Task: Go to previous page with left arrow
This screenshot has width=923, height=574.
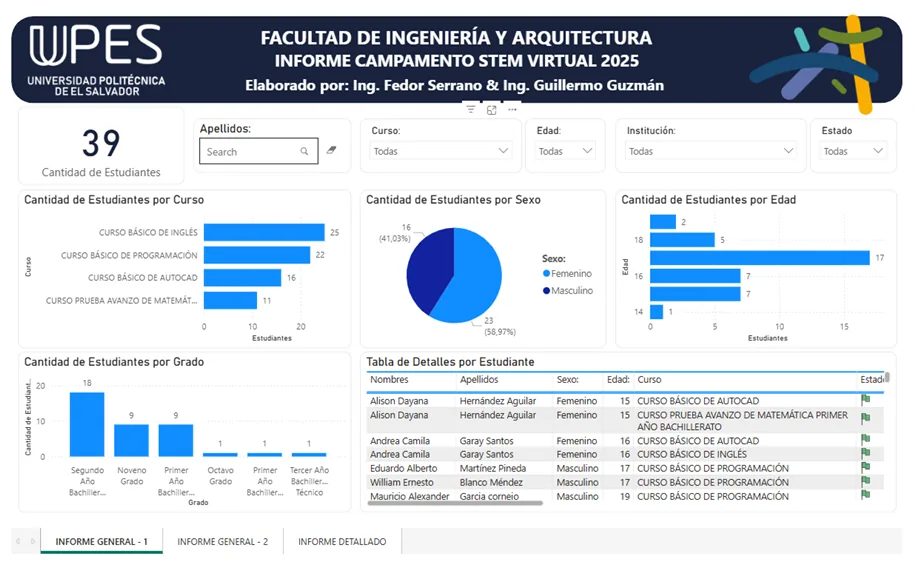Action: [18, 541]
